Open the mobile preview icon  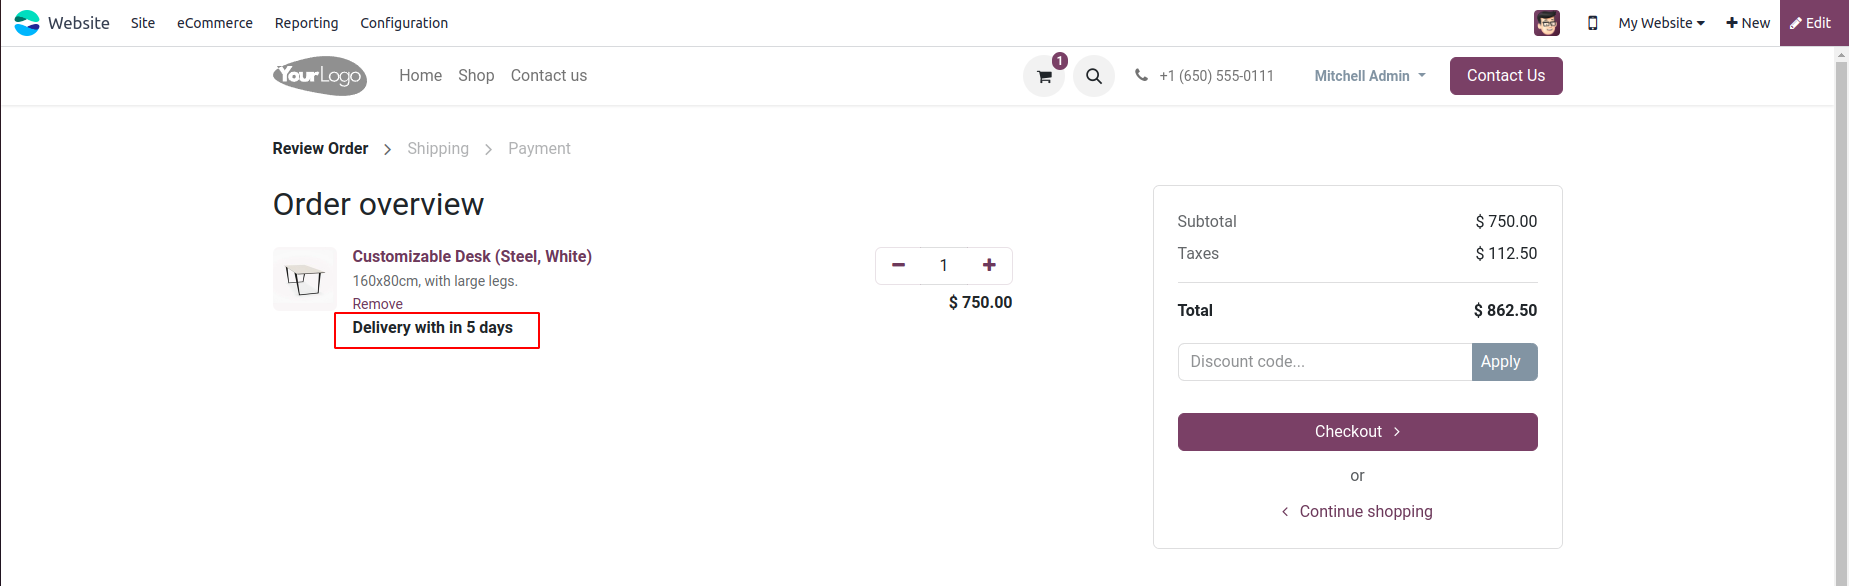pos(1592,23)
